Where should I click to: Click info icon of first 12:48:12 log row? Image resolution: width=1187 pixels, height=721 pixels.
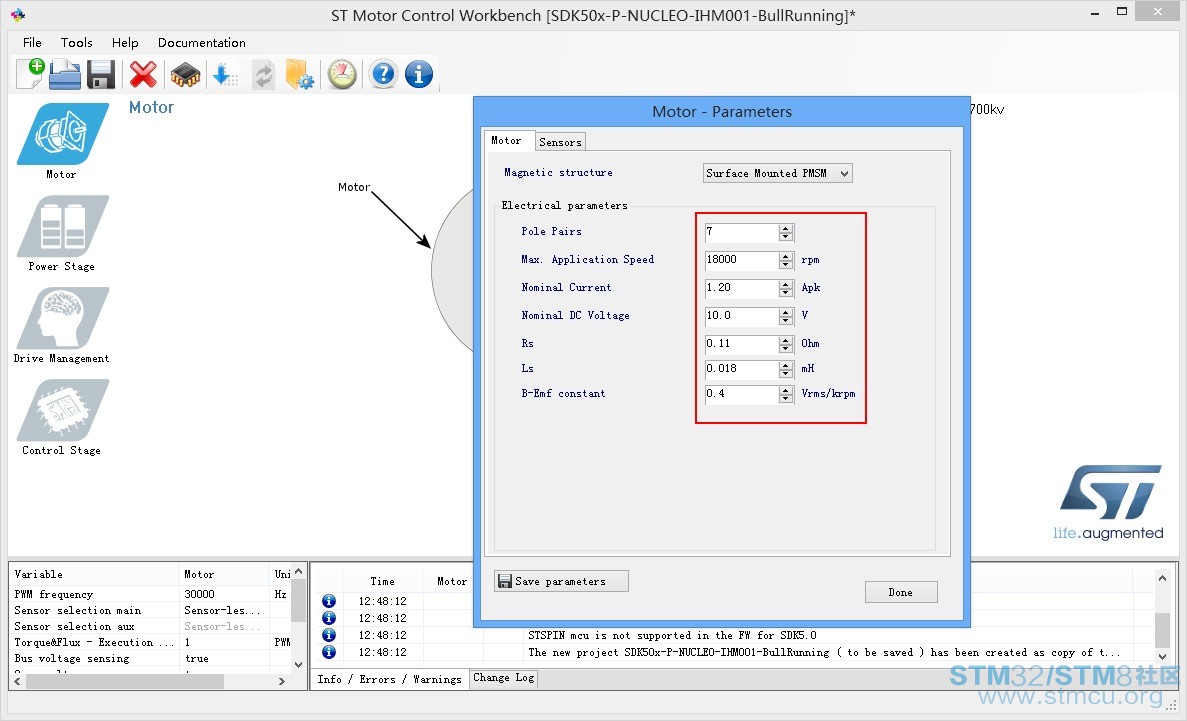point(329,601)
